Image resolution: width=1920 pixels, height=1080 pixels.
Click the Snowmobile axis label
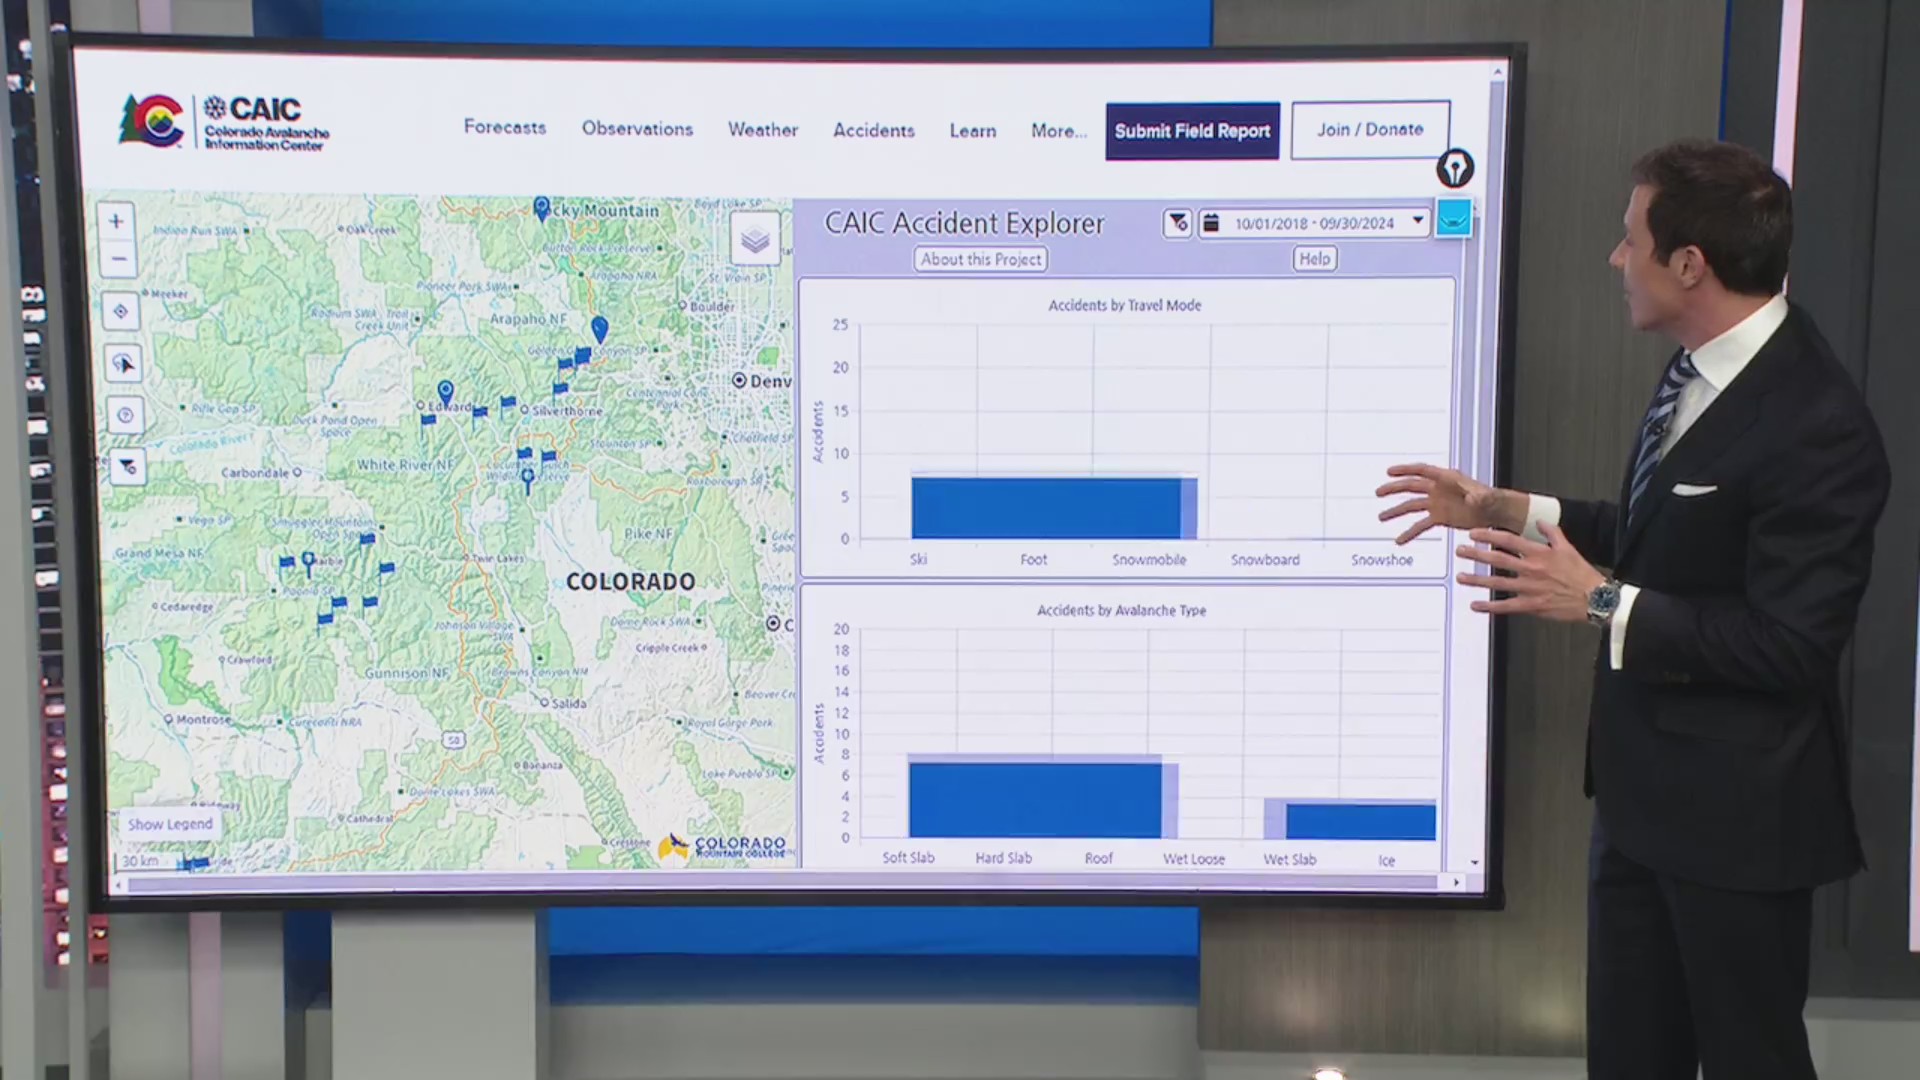click(1149, 560)
